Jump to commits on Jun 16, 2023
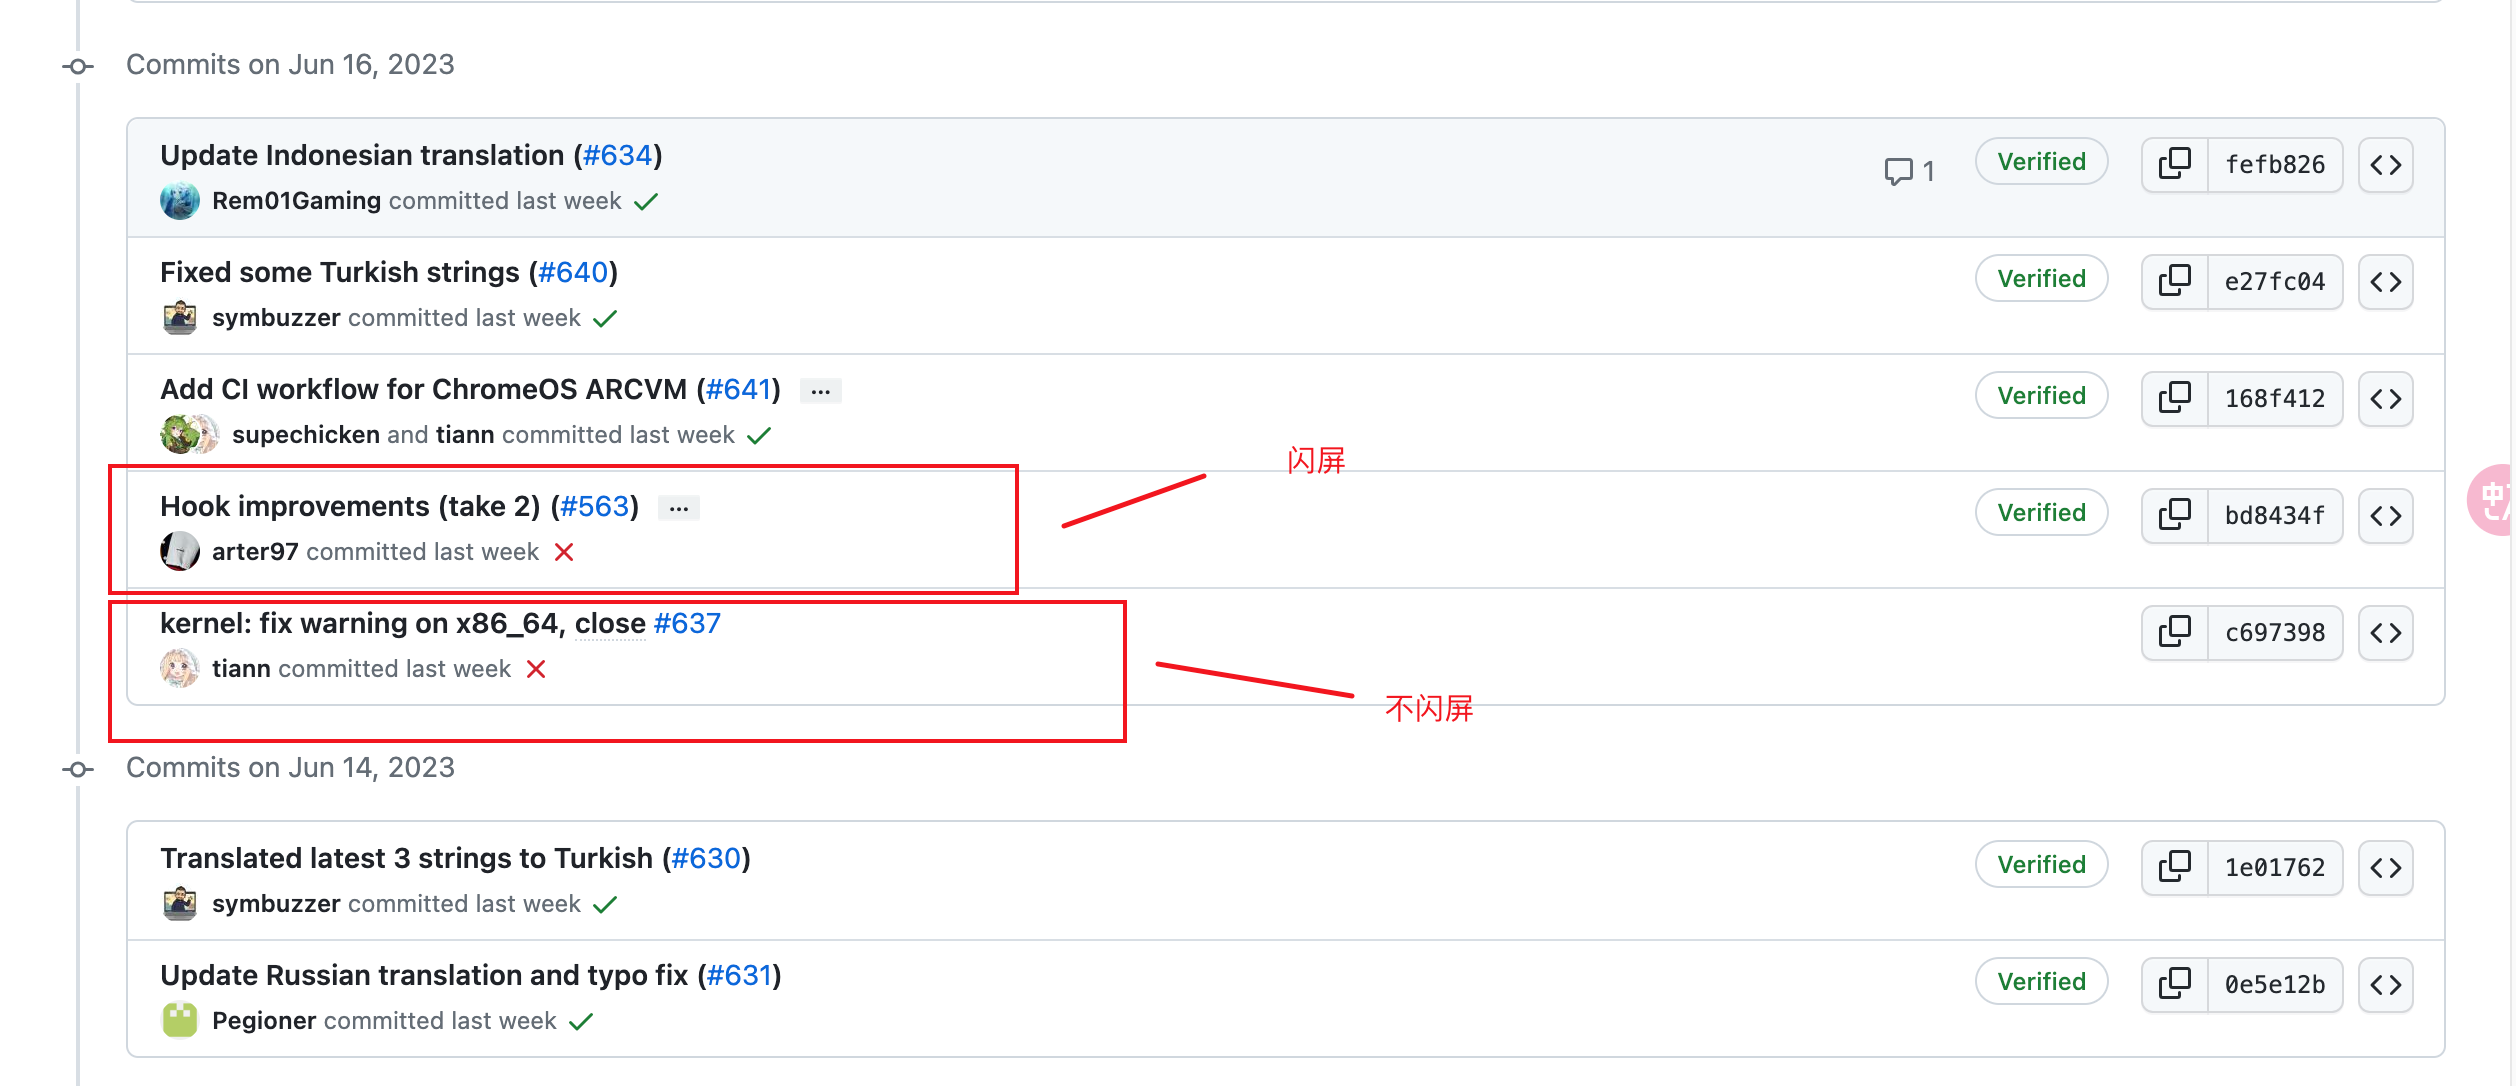2516x1086 pixels. tap(290, 63)
